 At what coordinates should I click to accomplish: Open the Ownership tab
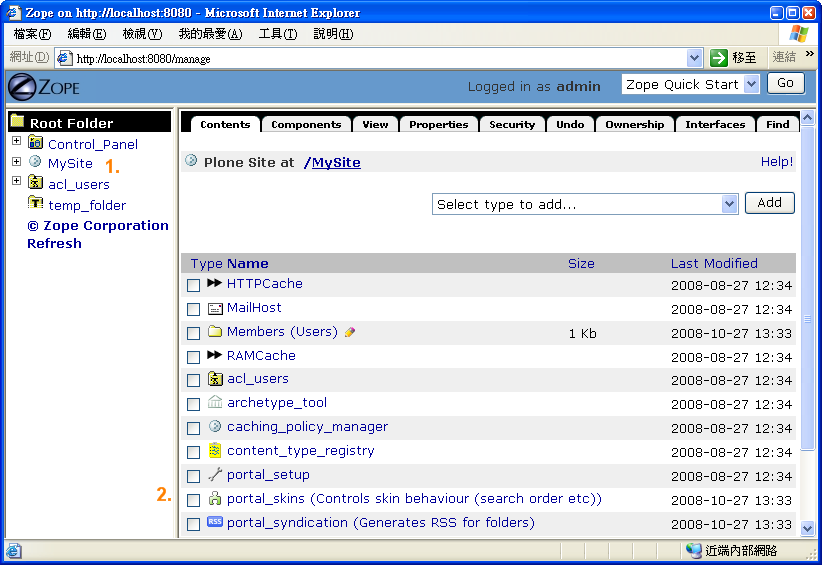(x=635, y=125)
